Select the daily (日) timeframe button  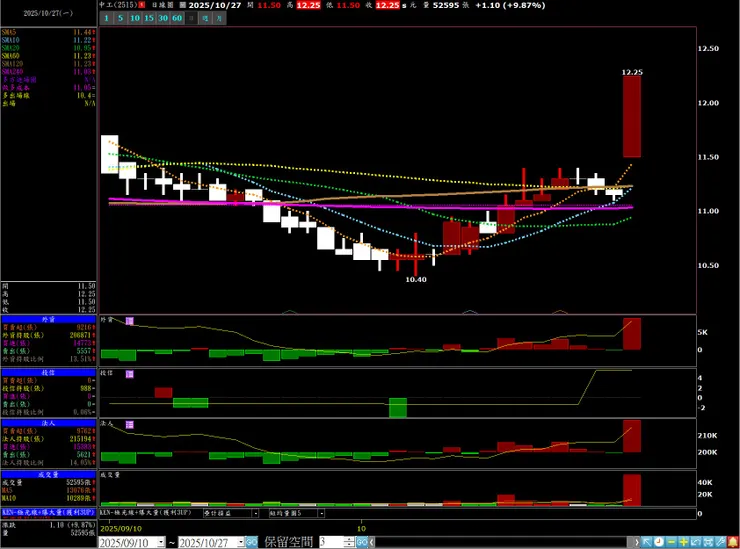[191, 18]
